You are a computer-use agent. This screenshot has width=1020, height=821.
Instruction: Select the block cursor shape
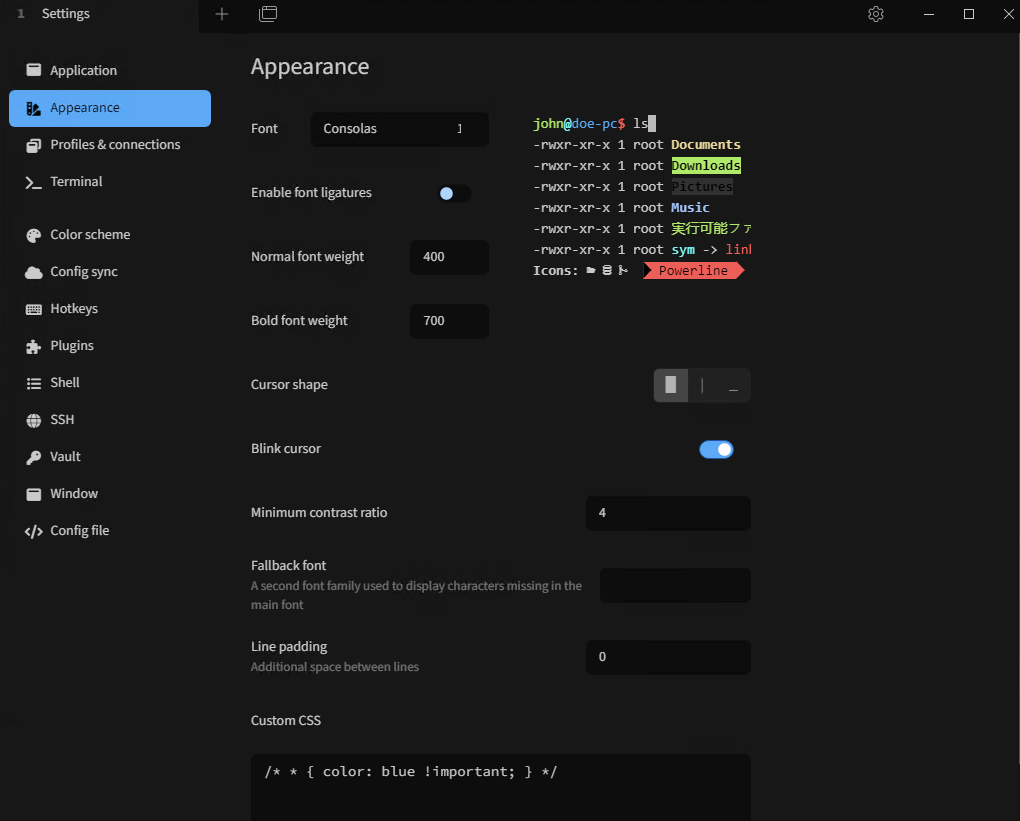pos(671,385)
